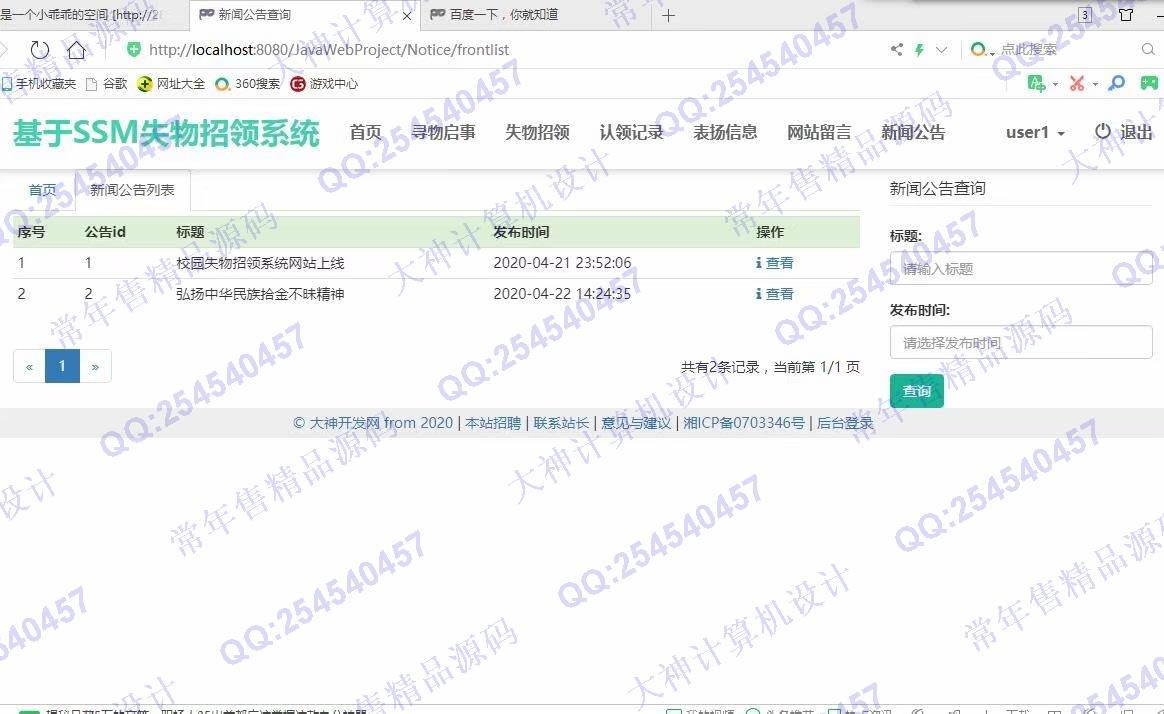Select the 首页 breadcrumb tab
Image resolution: width=1164 pixels, height=714 pixels.
[42, 190]
